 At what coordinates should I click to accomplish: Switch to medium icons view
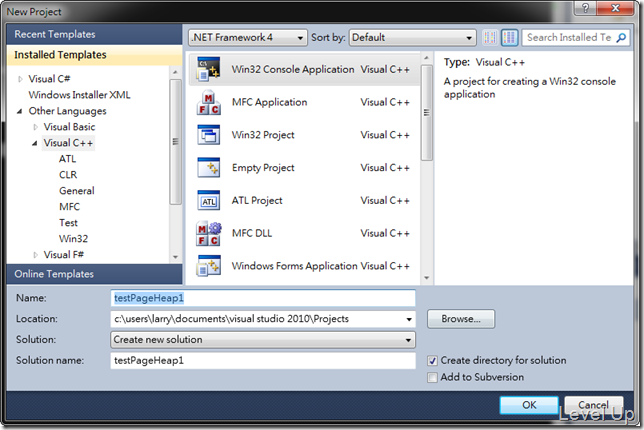coord(509,37)
